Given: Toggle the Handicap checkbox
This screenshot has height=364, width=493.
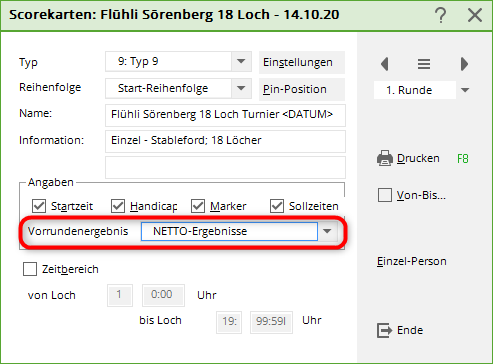Looking at the screenshot, I should pos(118,206).
